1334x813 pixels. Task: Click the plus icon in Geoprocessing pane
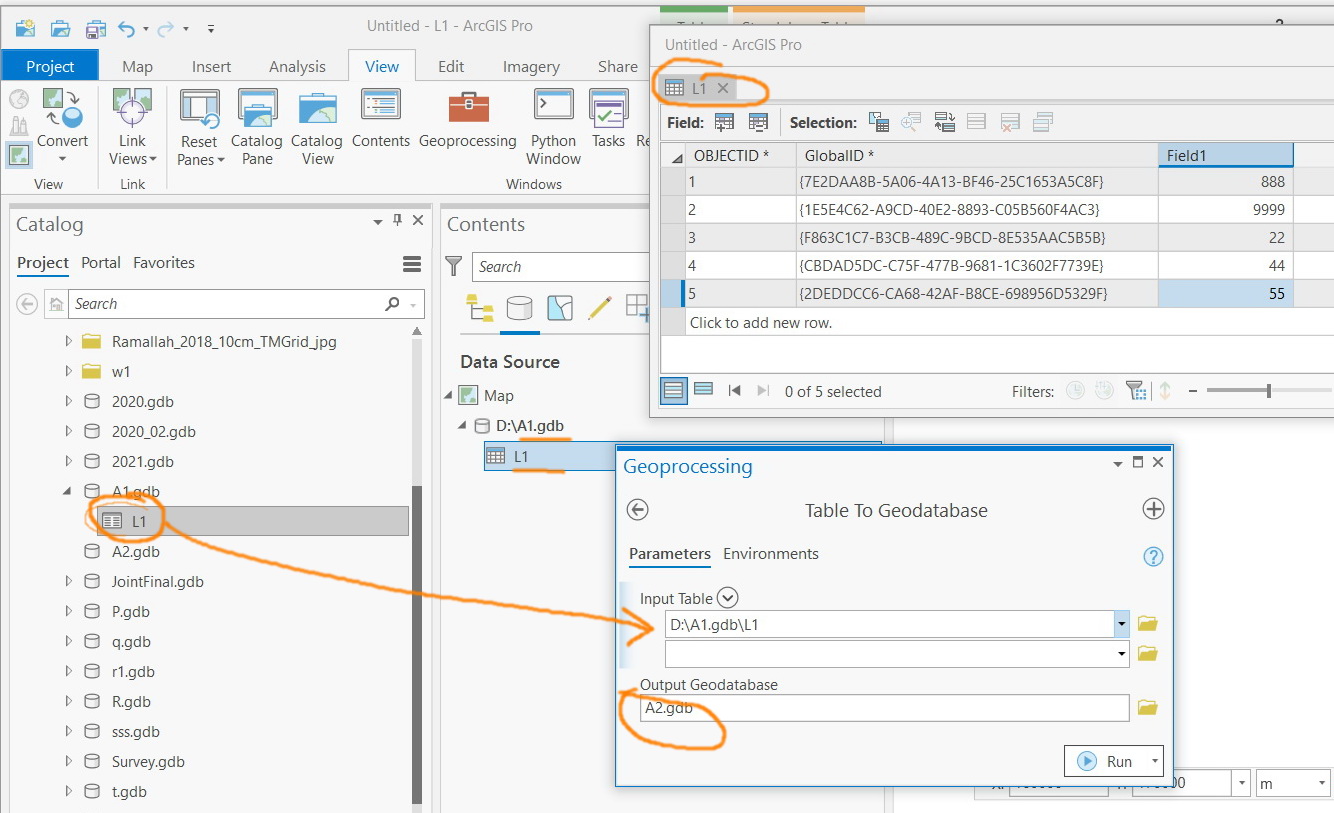point(1153,509)
